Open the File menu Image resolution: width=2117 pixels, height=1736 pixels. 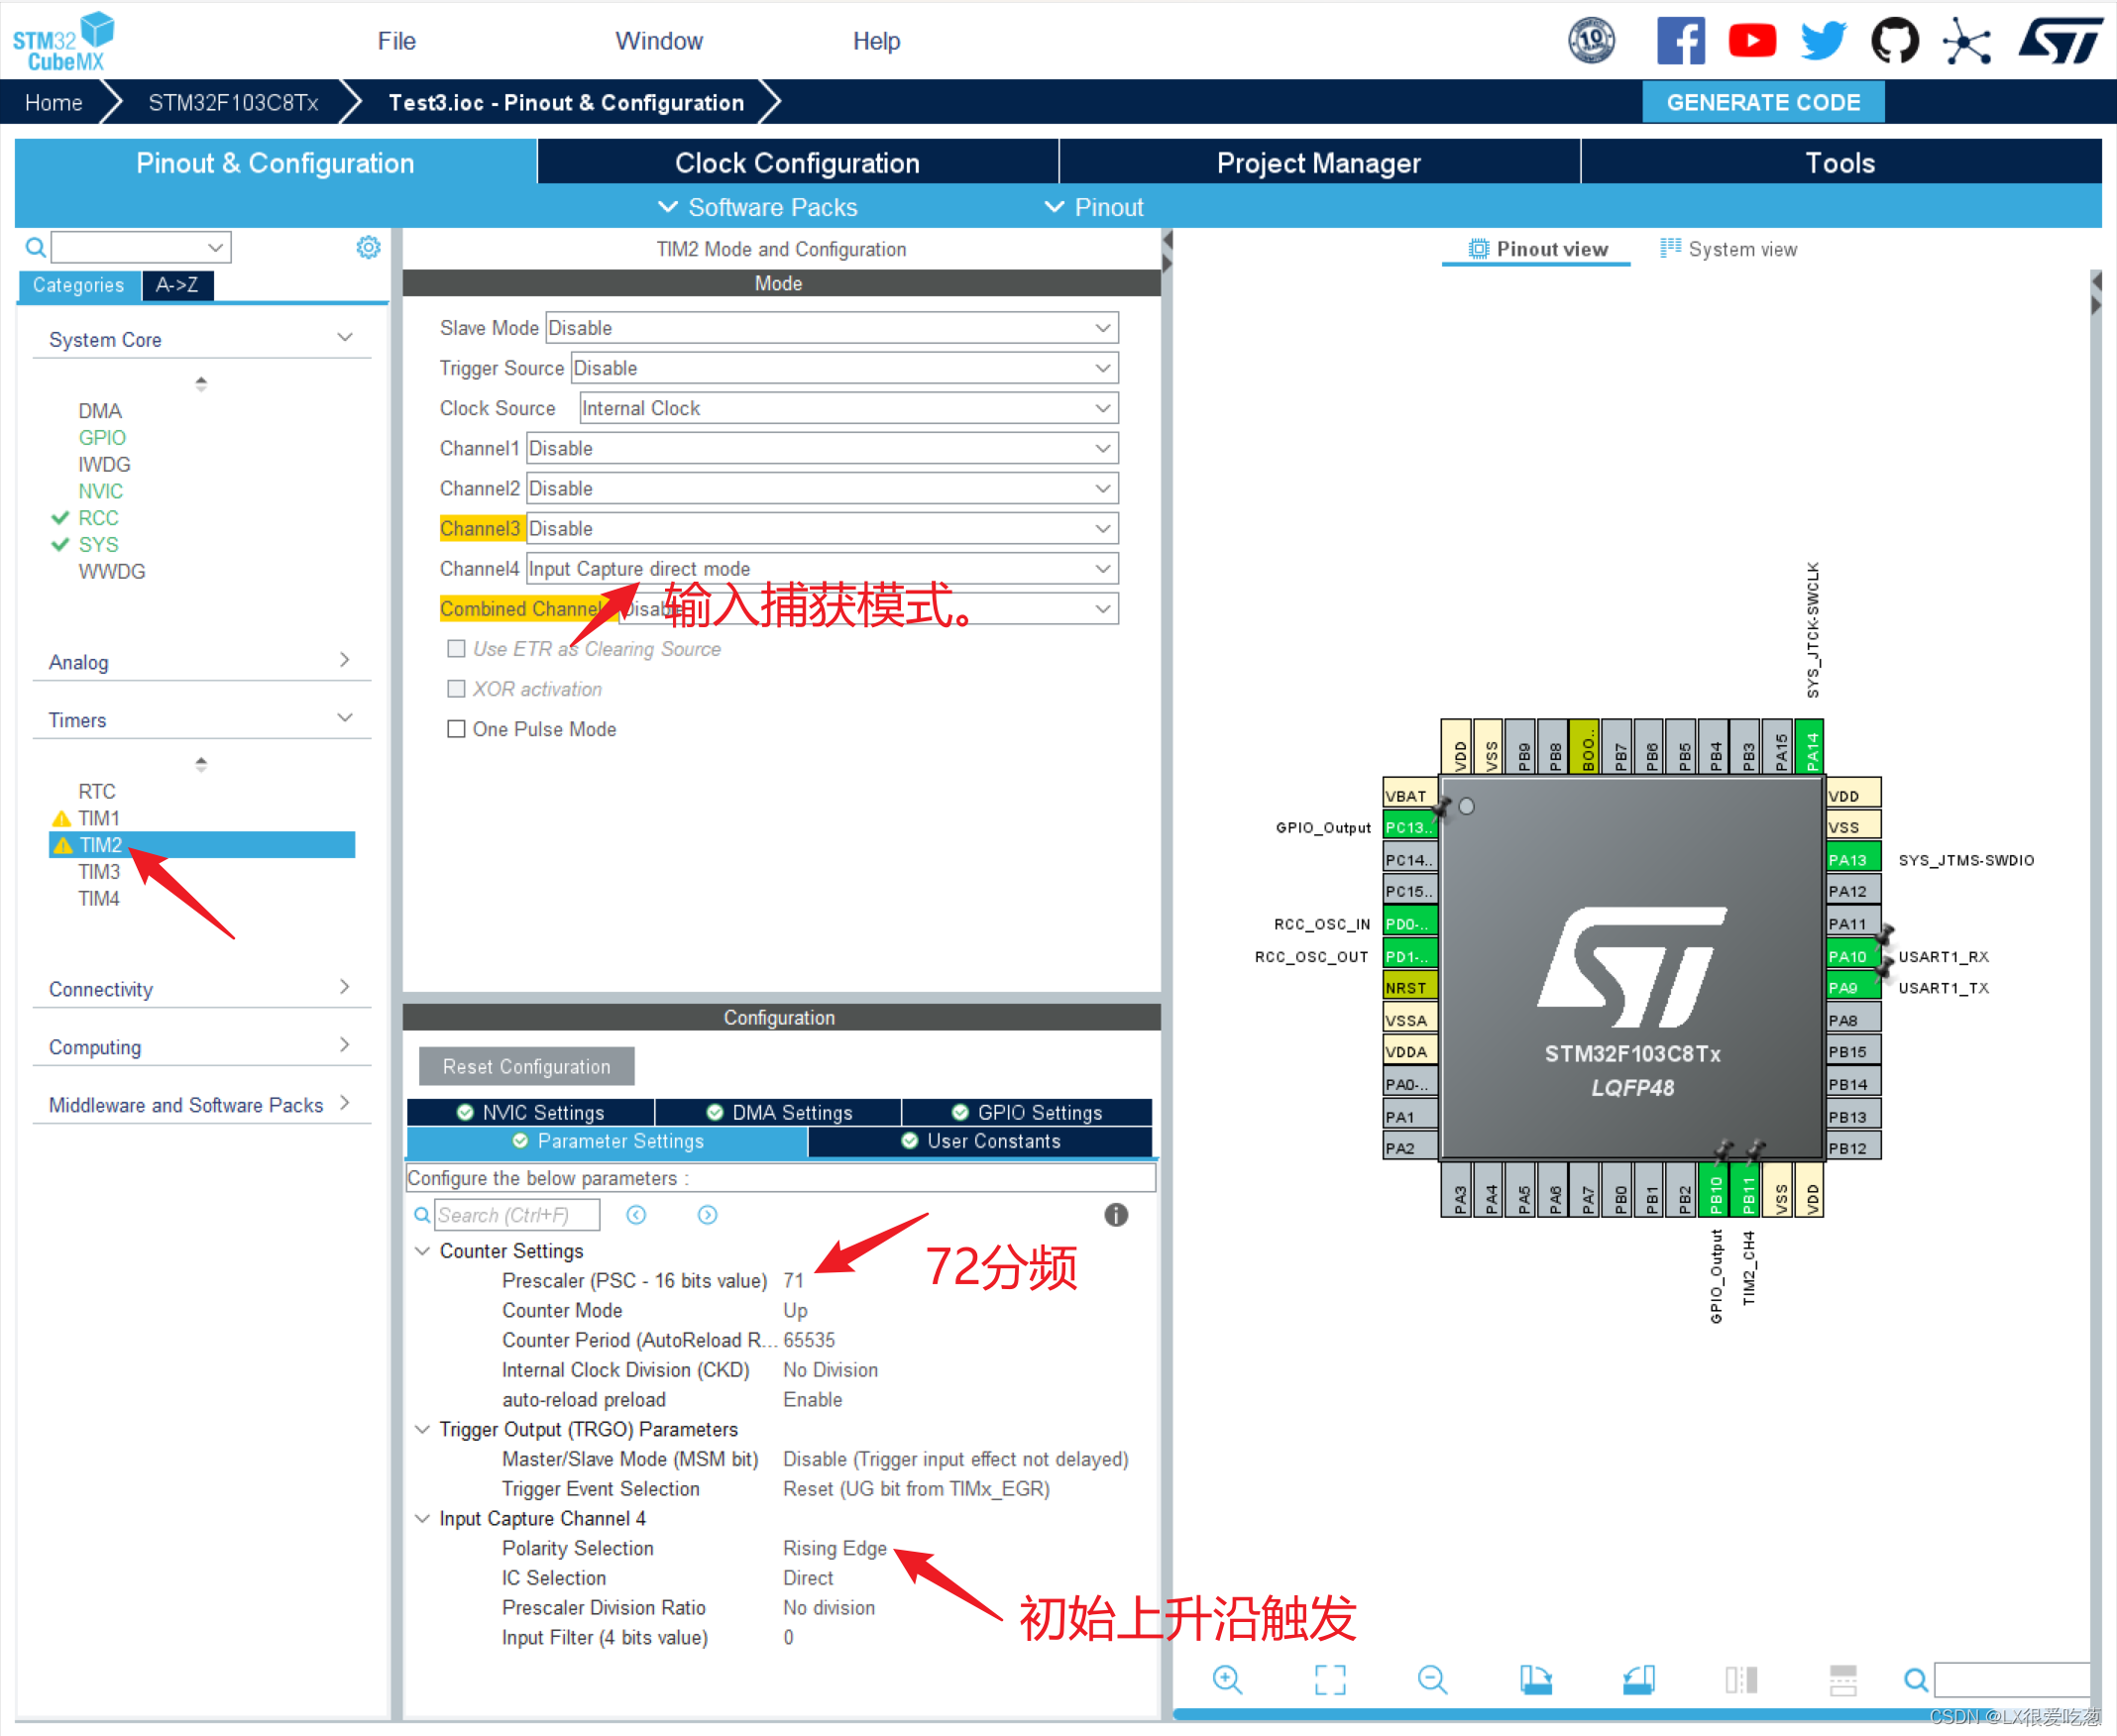click(396, 41)
